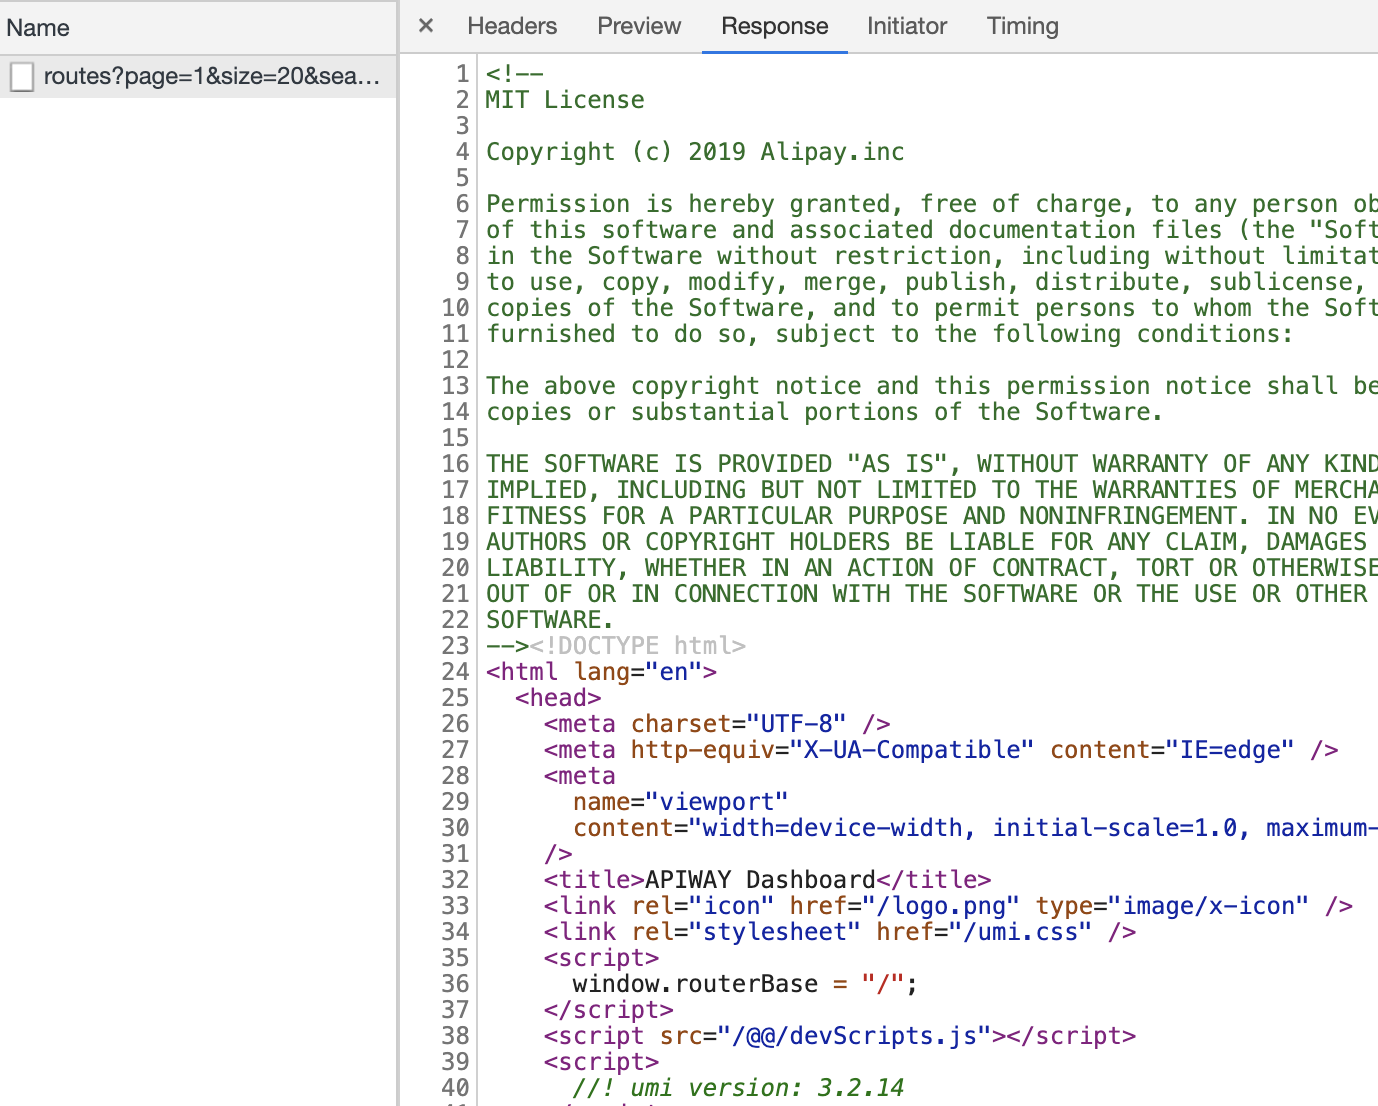Select the /umi.css stylesheet href text

[x=1024, y=931]
